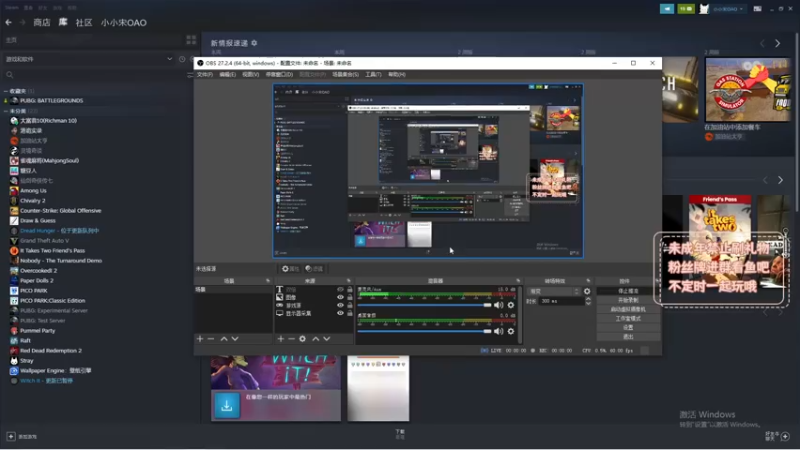800x450 pixels.
Task: Adjust the microphone volume slider
Action: (424, 305)
